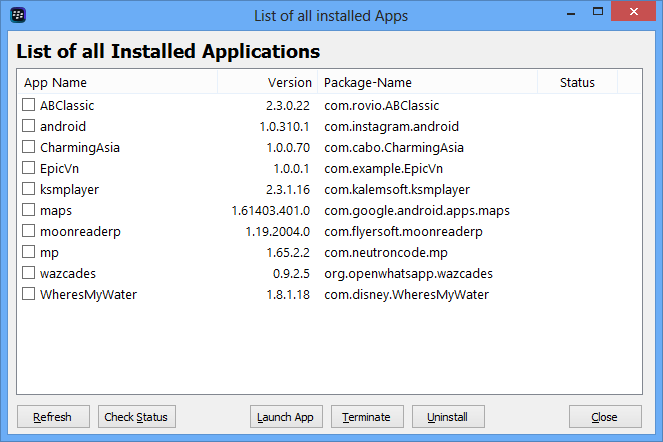663x442 pixels.
Task: Sort by the App Name column header
Action: pos(117,82)
